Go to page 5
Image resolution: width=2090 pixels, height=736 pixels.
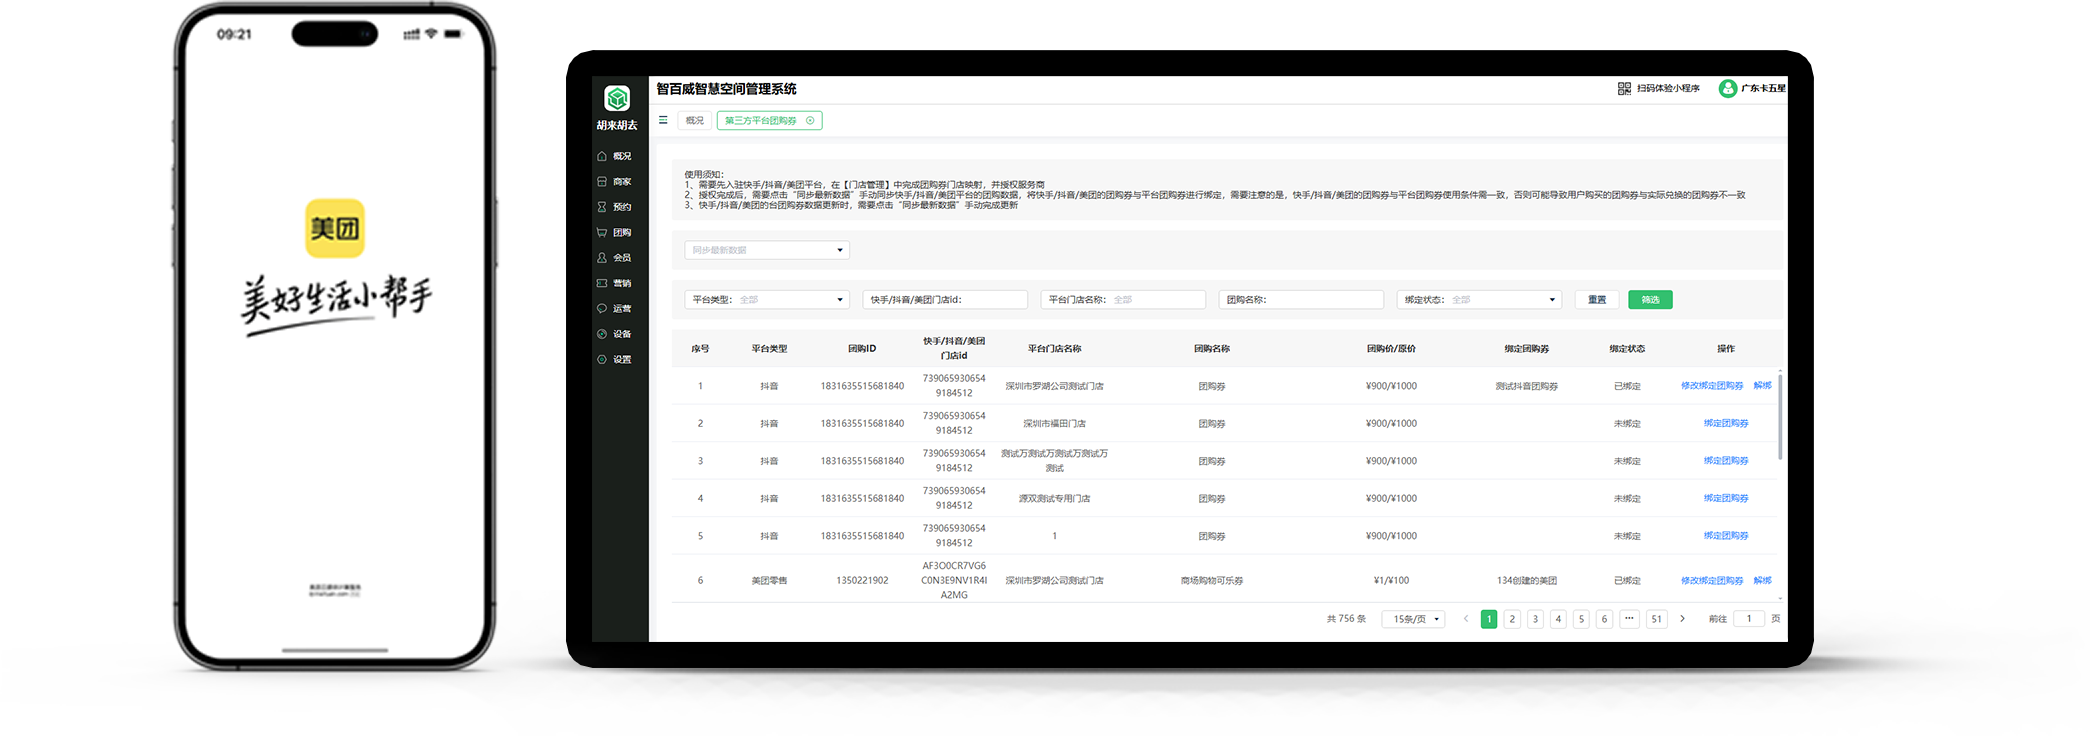1581,619
